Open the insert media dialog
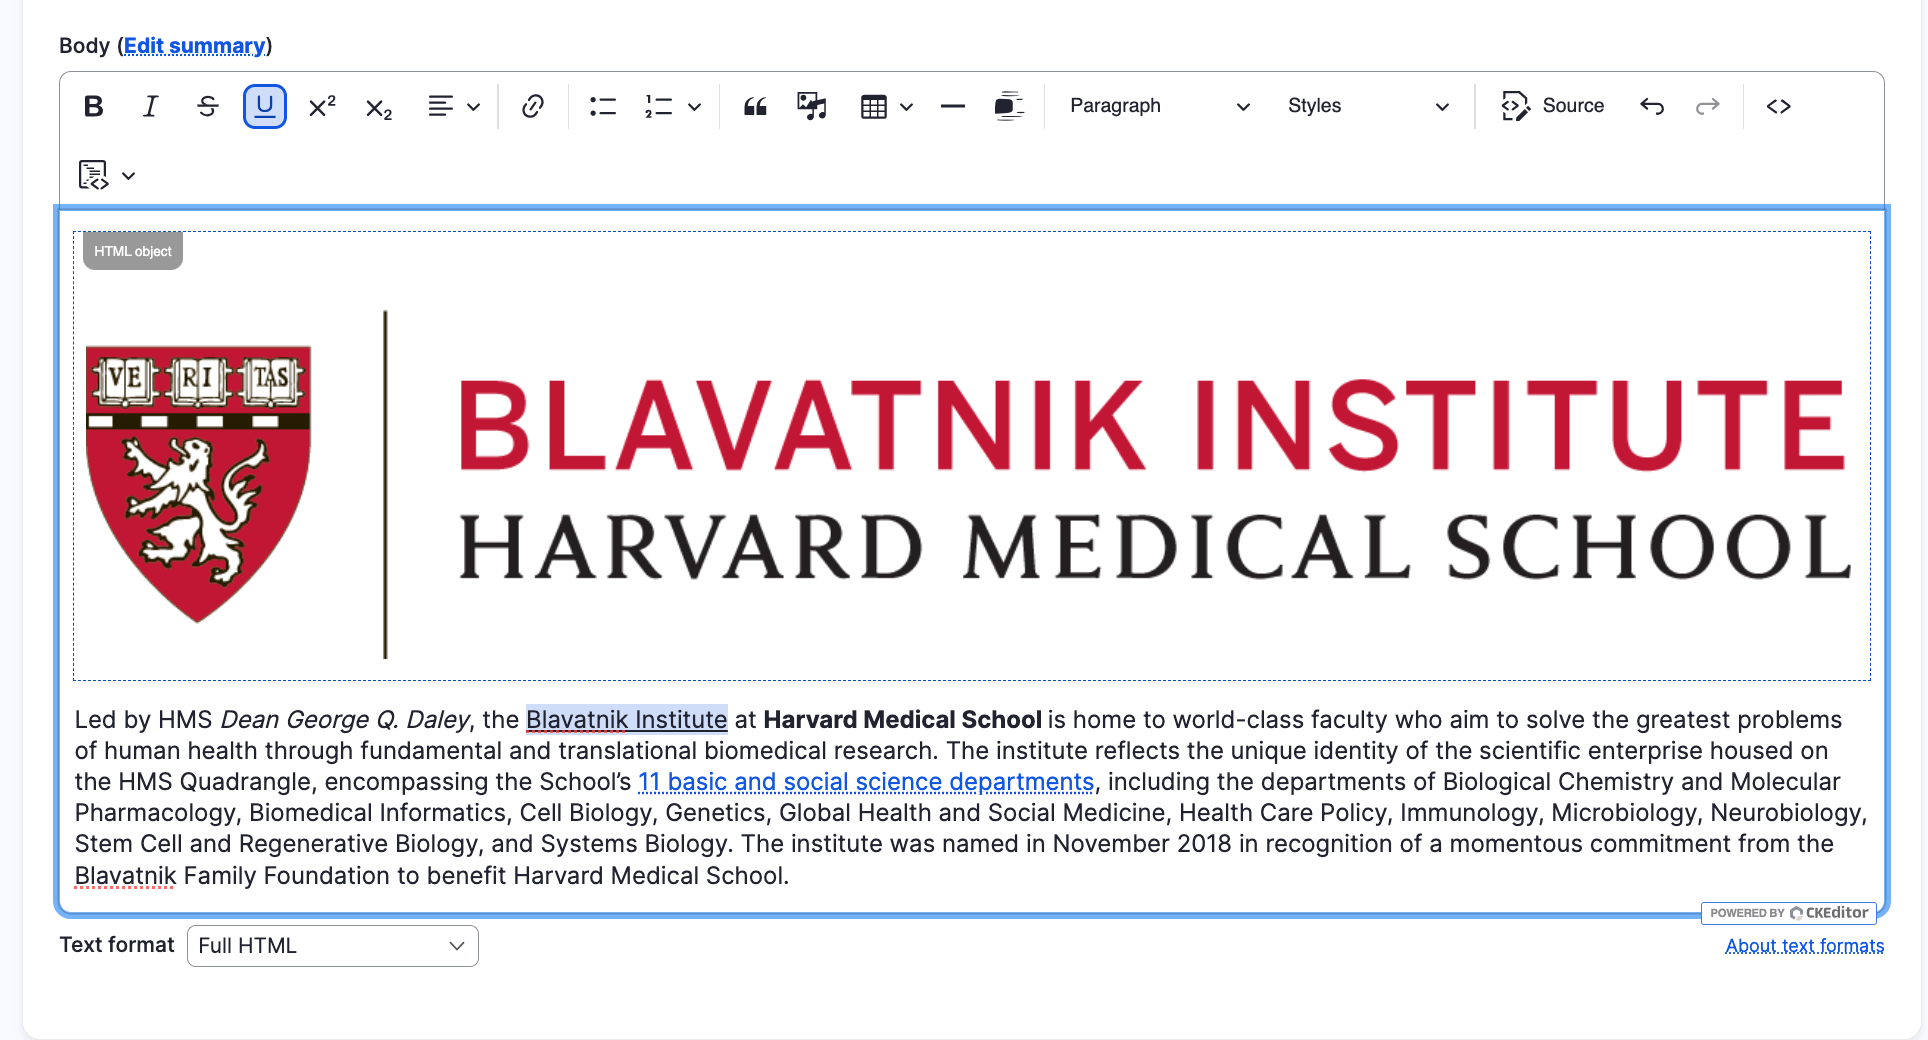 point(812,106)
